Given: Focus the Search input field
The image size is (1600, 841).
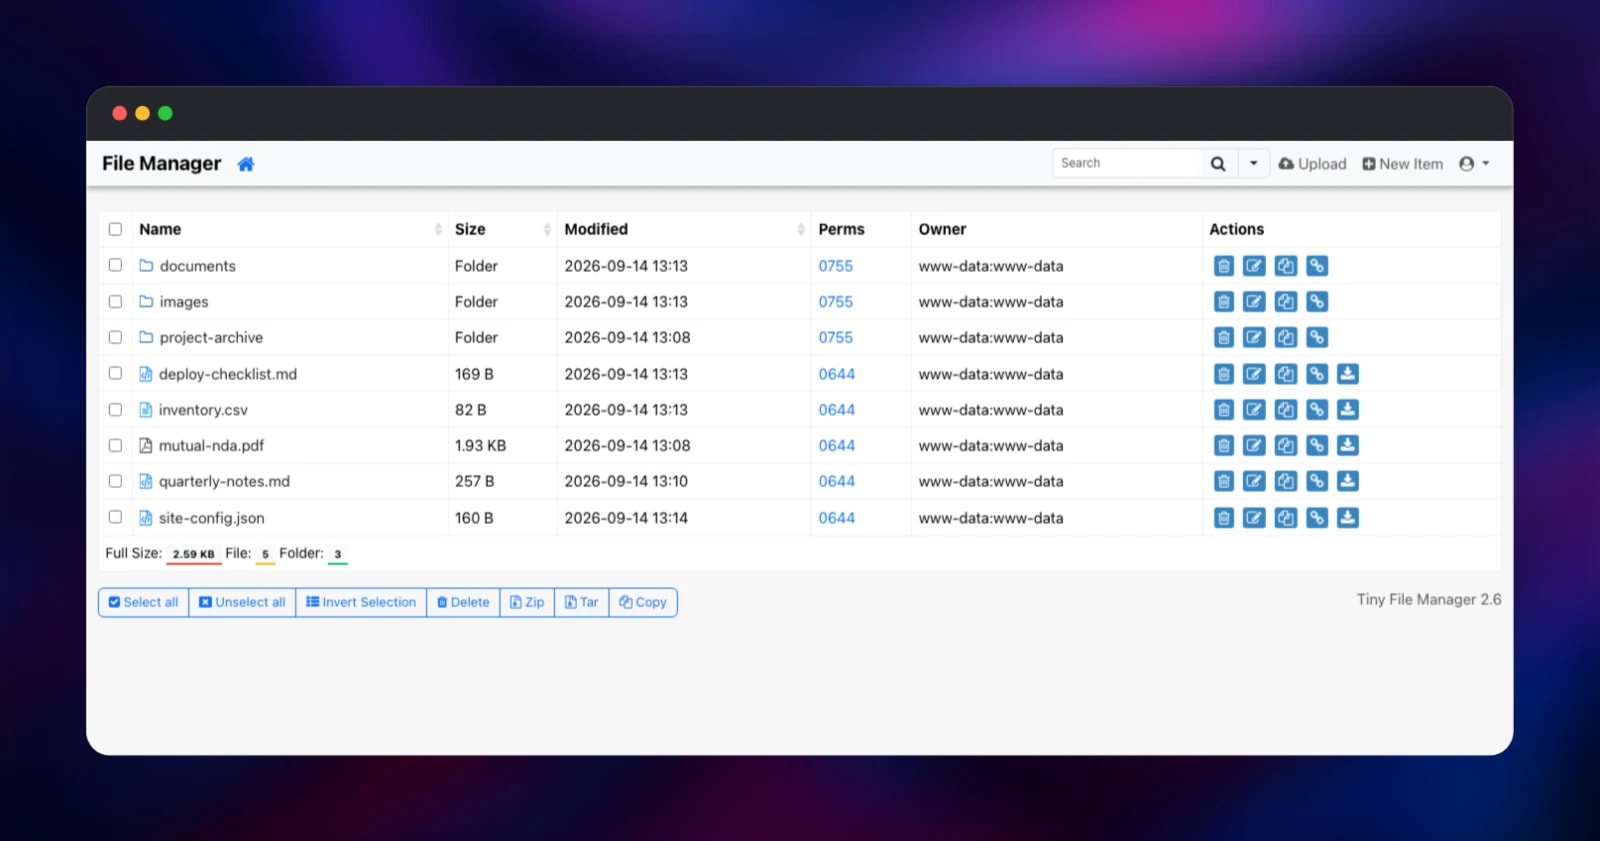Looking at the screenshot, I should 1127,164.
